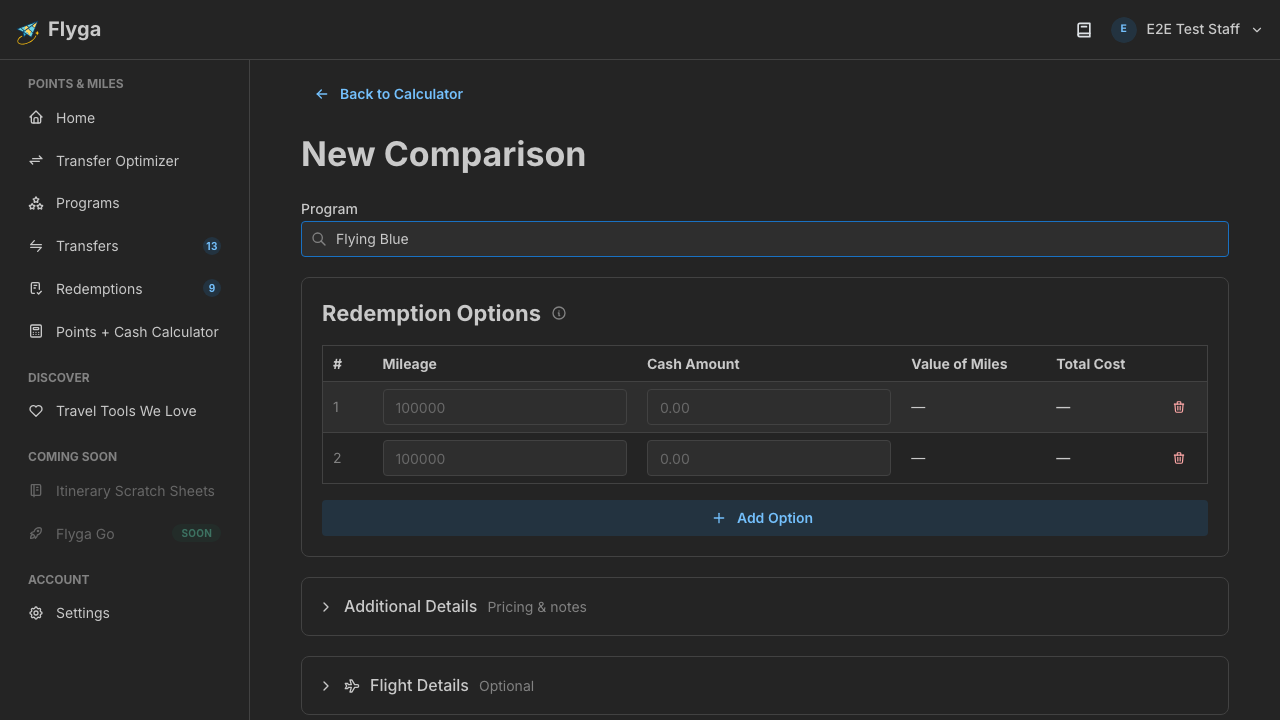Open Settings from the sidebar

pyautogui.click(x=124, y=613)
